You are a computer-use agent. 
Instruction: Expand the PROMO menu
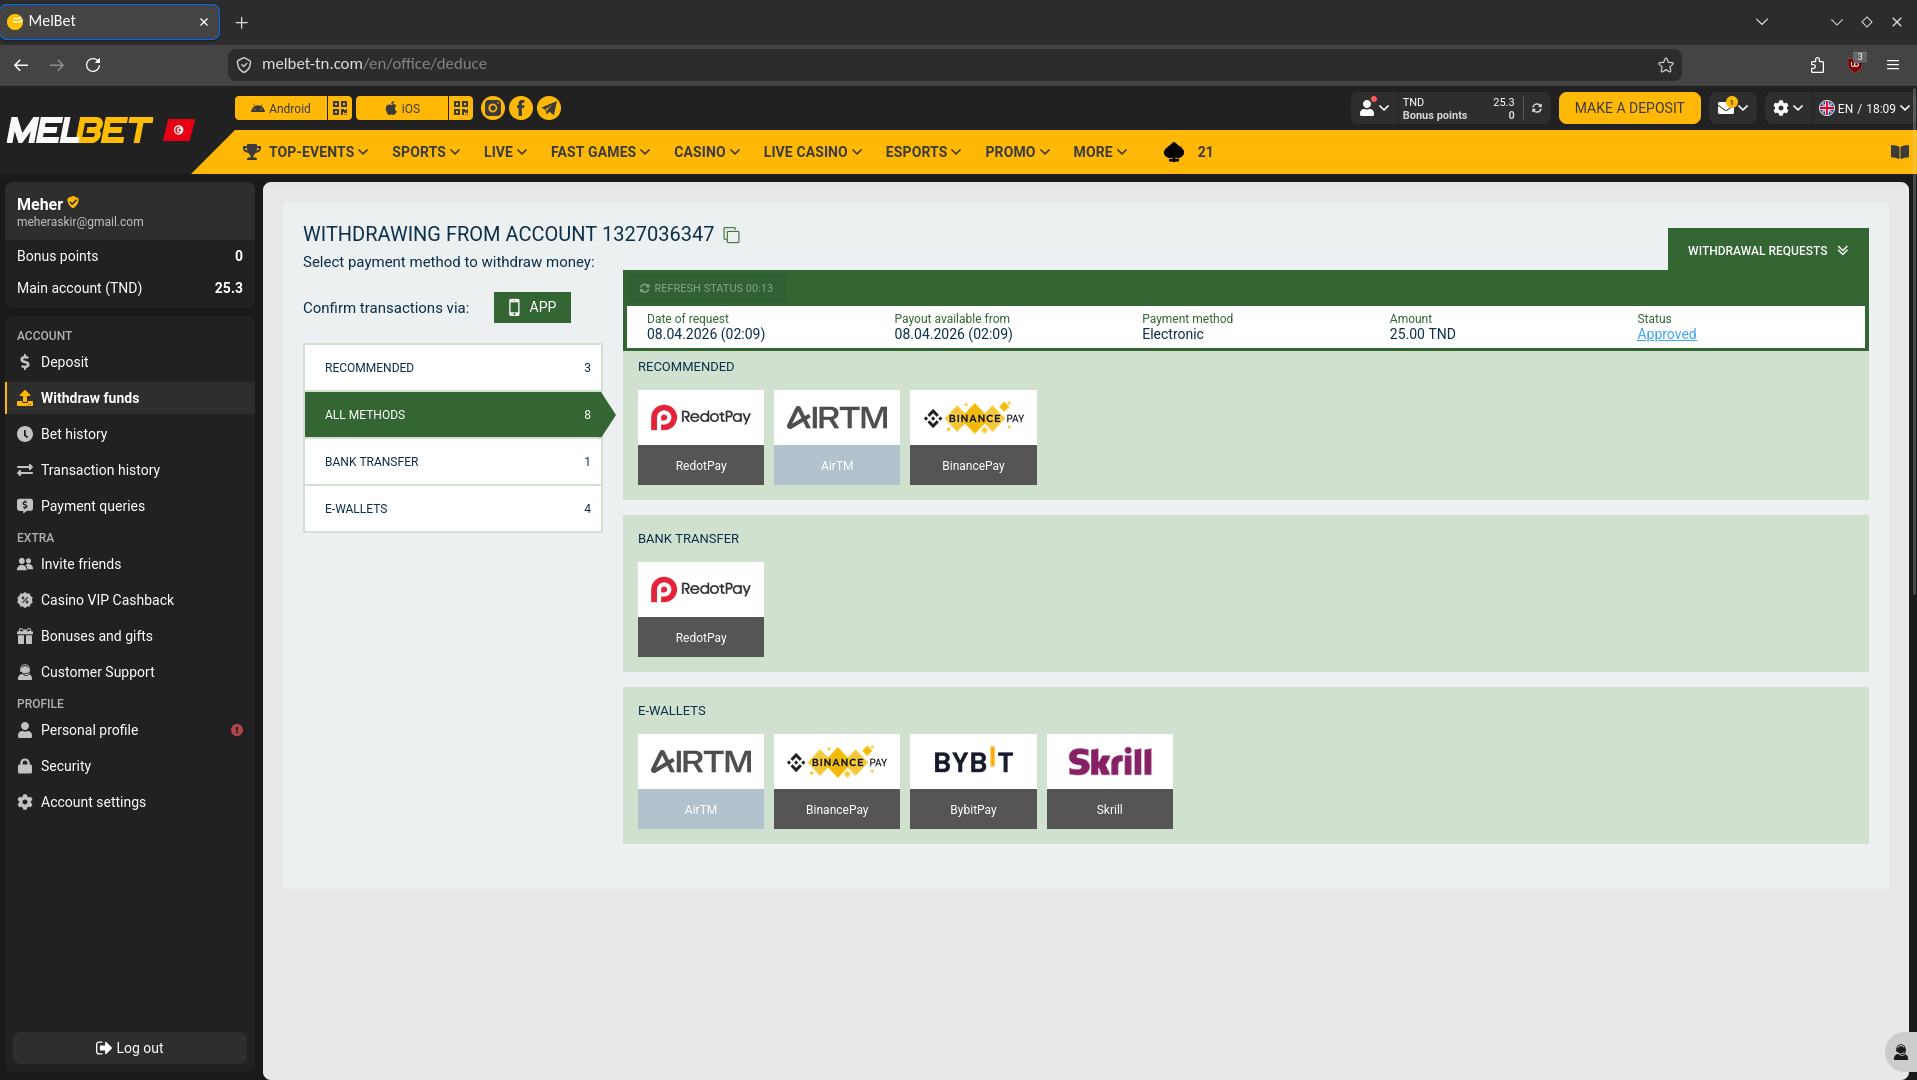tap(1017, 152)
